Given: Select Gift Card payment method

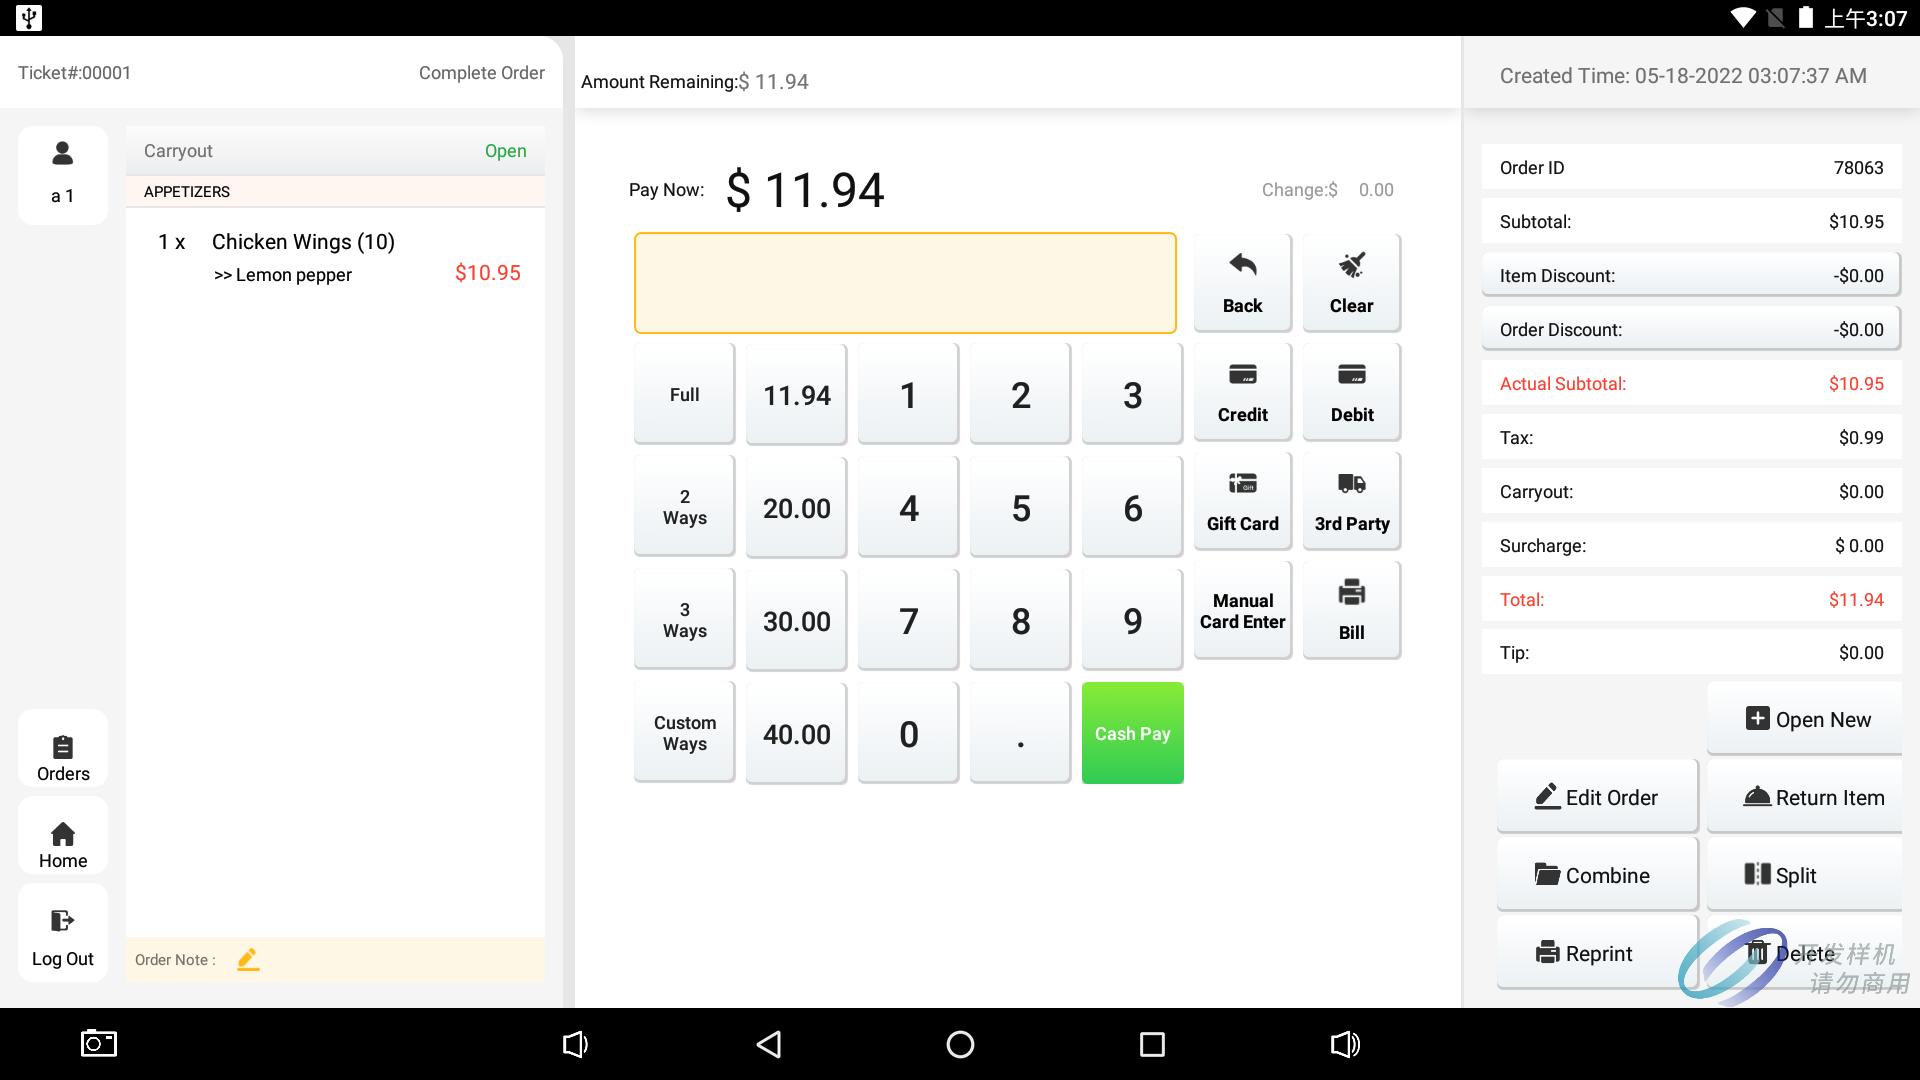Looking at the screenshot, I should (x=1242, y=501).
